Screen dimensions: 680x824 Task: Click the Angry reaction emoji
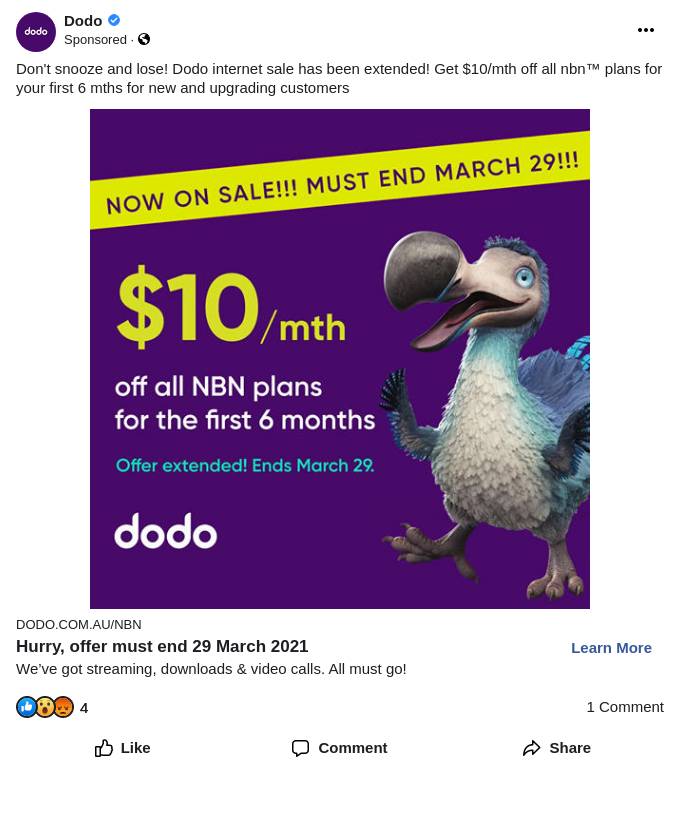(x=64, y=707)
